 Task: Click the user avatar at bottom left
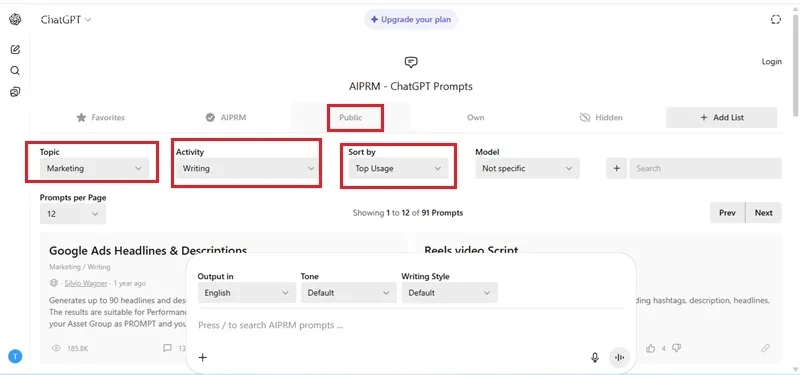tap(15, 356)
